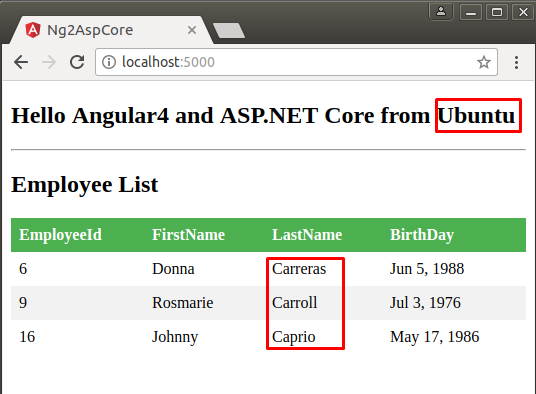This screenshot has height=394, width=536.
Task: Click the browser forward arrow
Action: [x=49, y=62]
